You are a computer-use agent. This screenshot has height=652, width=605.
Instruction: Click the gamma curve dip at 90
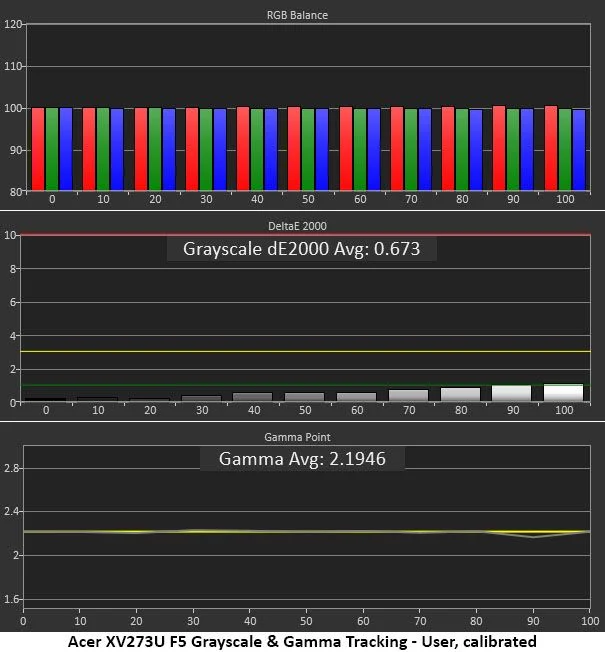[x=533, y=537]
